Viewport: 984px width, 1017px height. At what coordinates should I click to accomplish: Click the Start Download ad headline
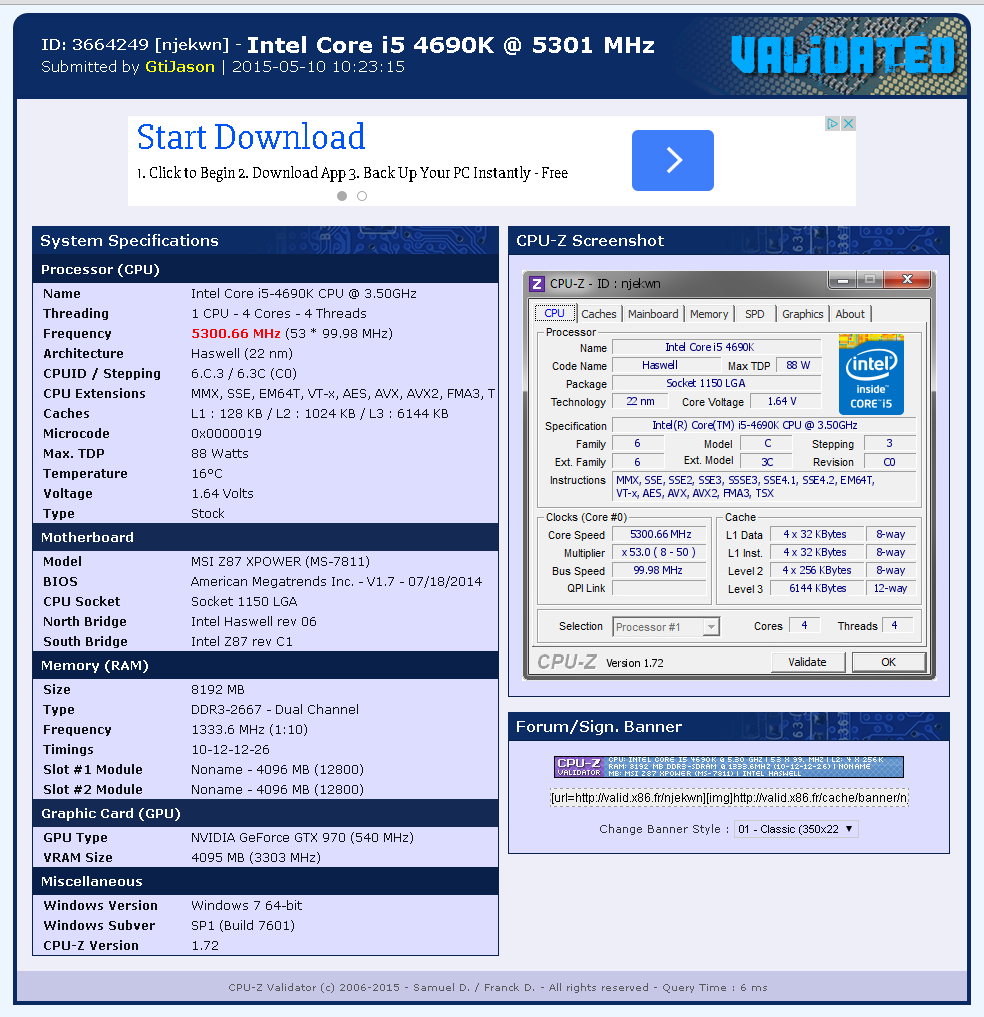251,137
